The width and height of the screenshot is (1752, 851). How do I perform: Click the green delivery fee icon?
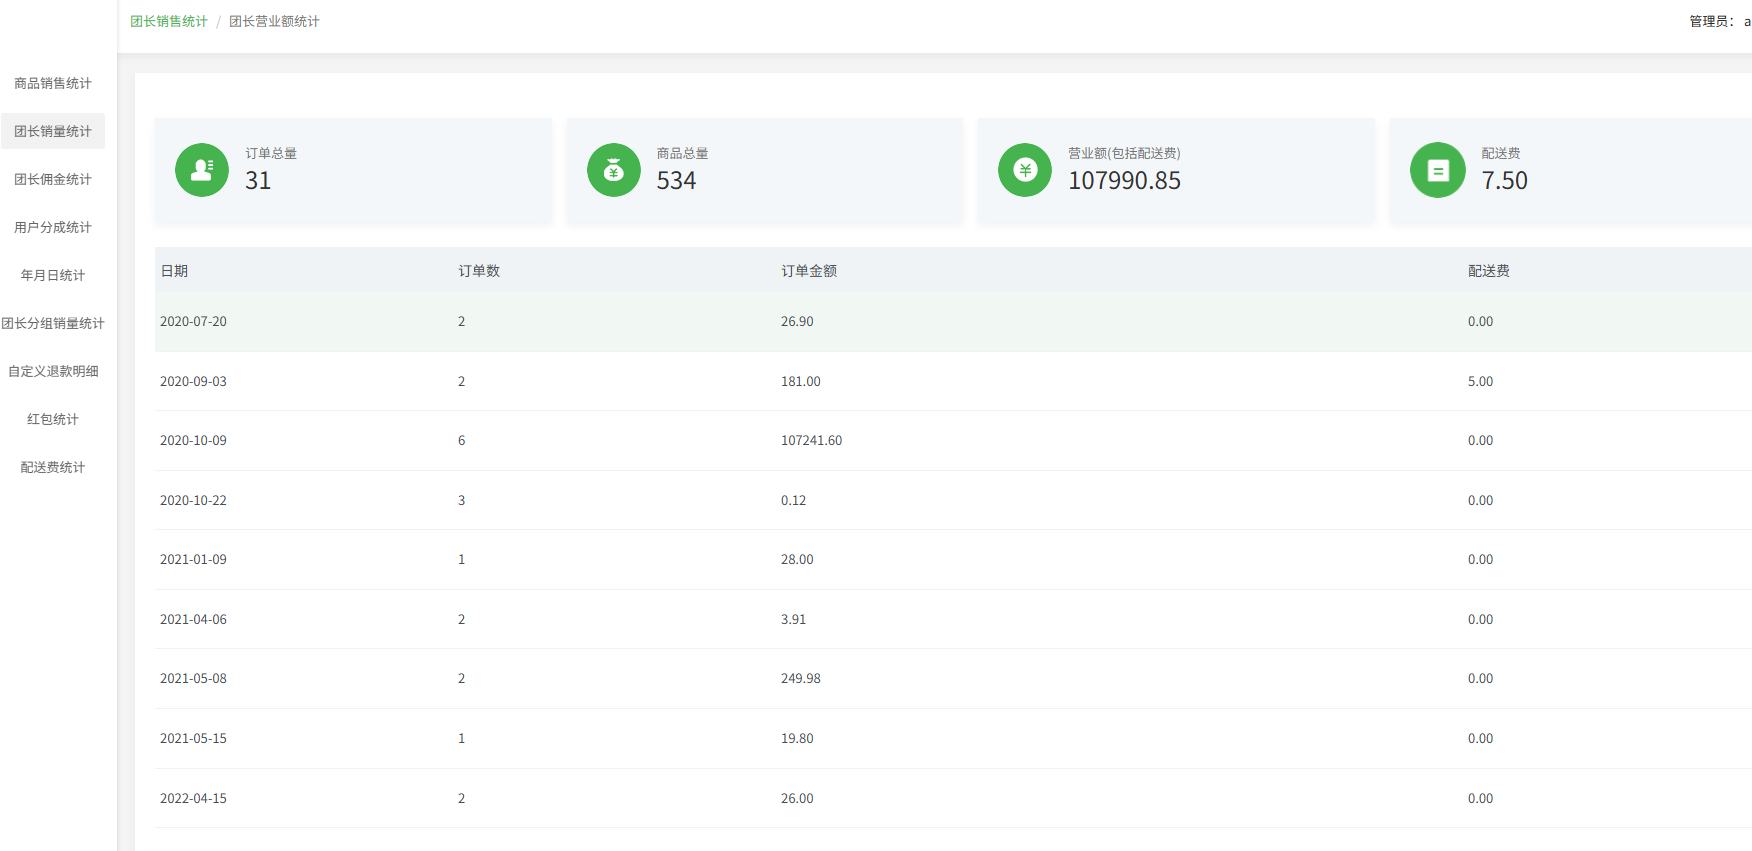1437,170
